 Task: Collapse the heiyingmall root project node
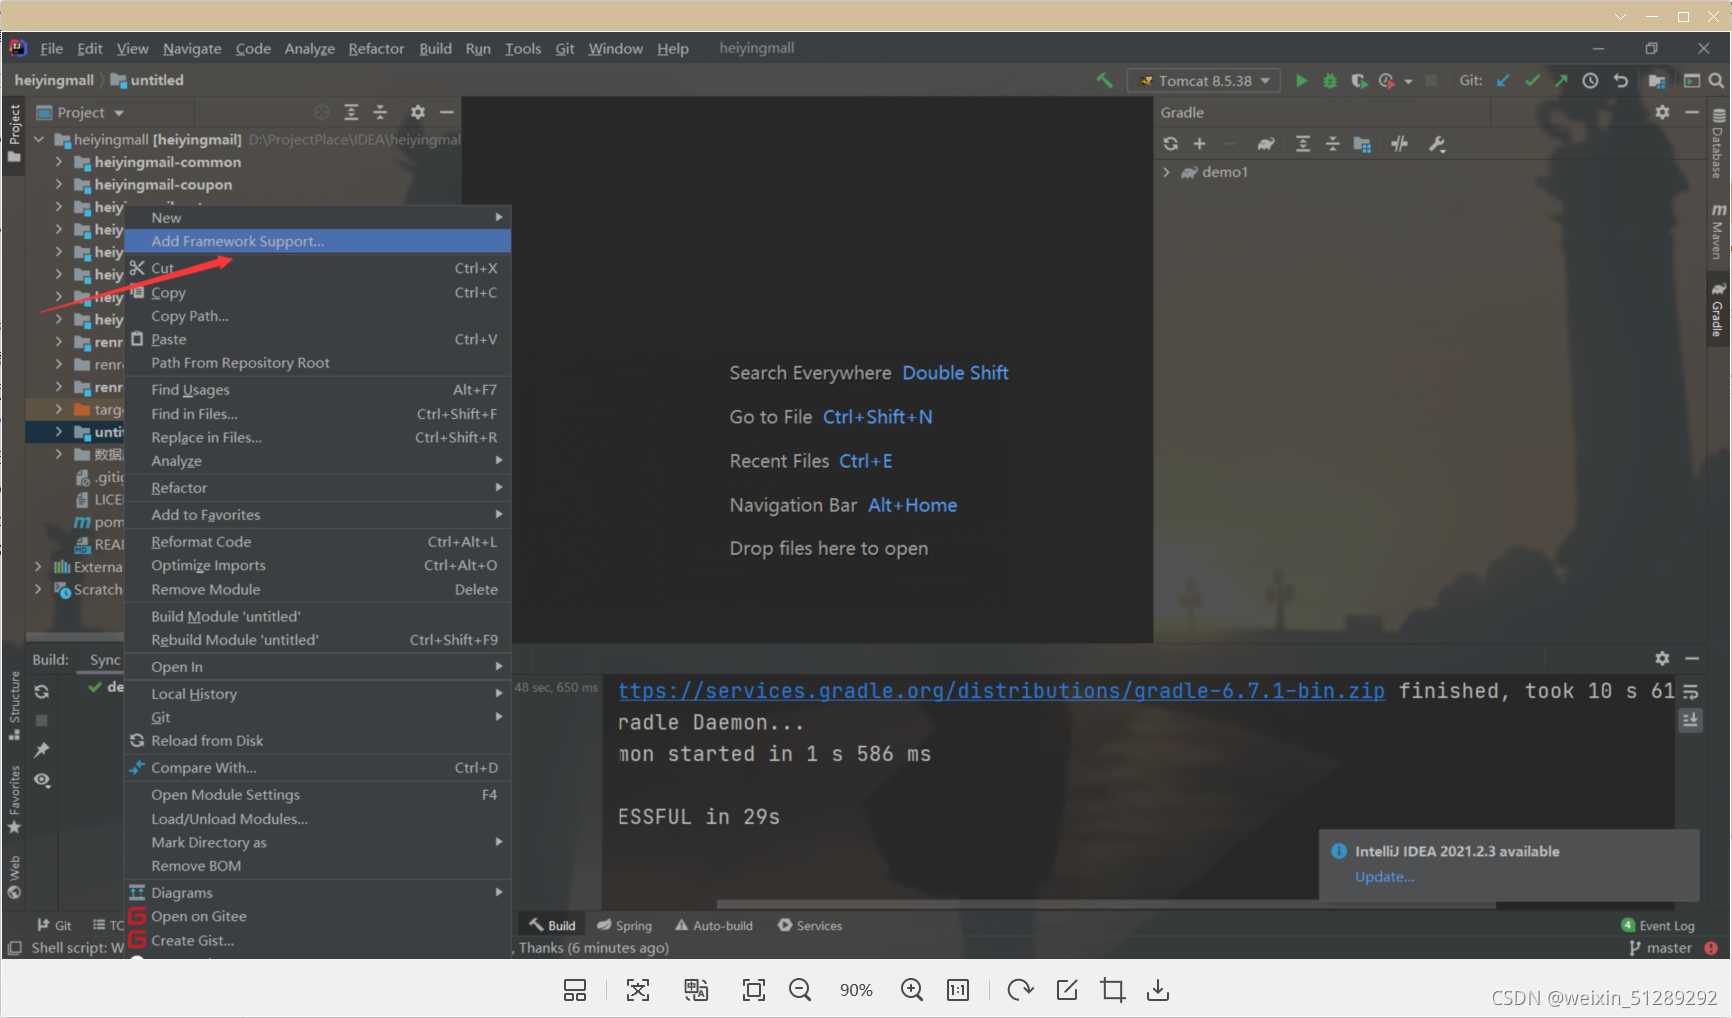pyautogui.click(x=39, y=140)
